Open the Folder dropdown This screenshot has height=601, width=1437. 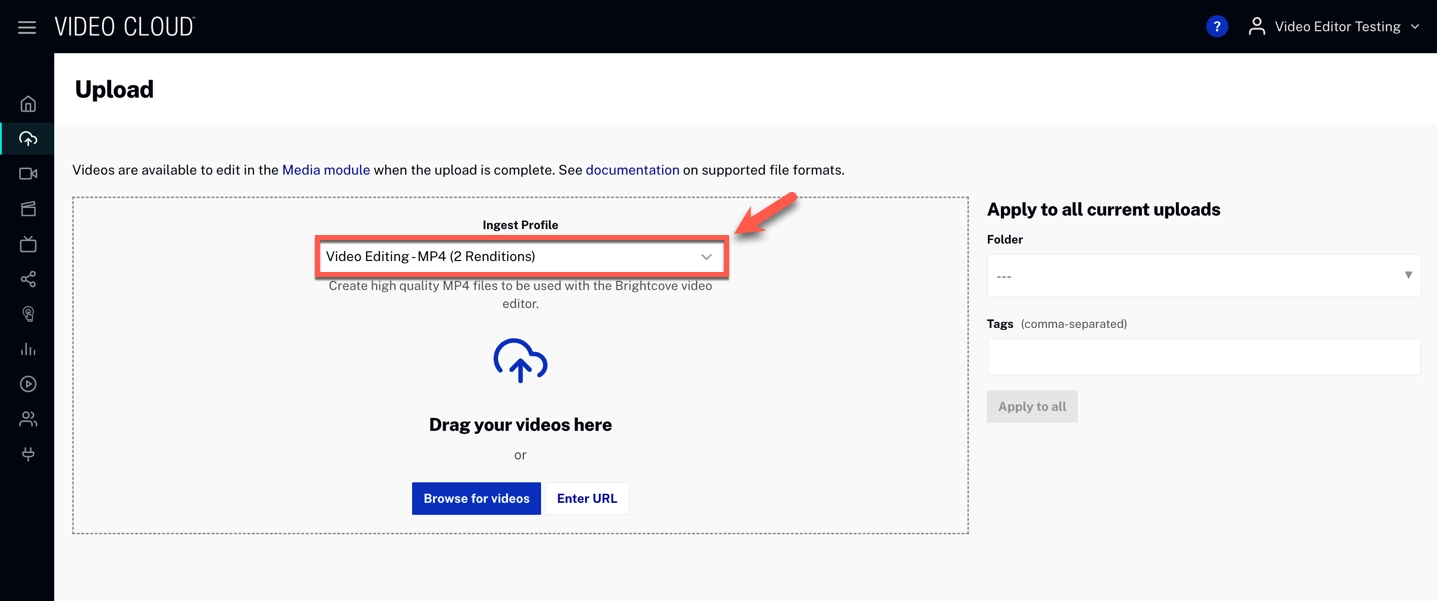click(1203, 276)
